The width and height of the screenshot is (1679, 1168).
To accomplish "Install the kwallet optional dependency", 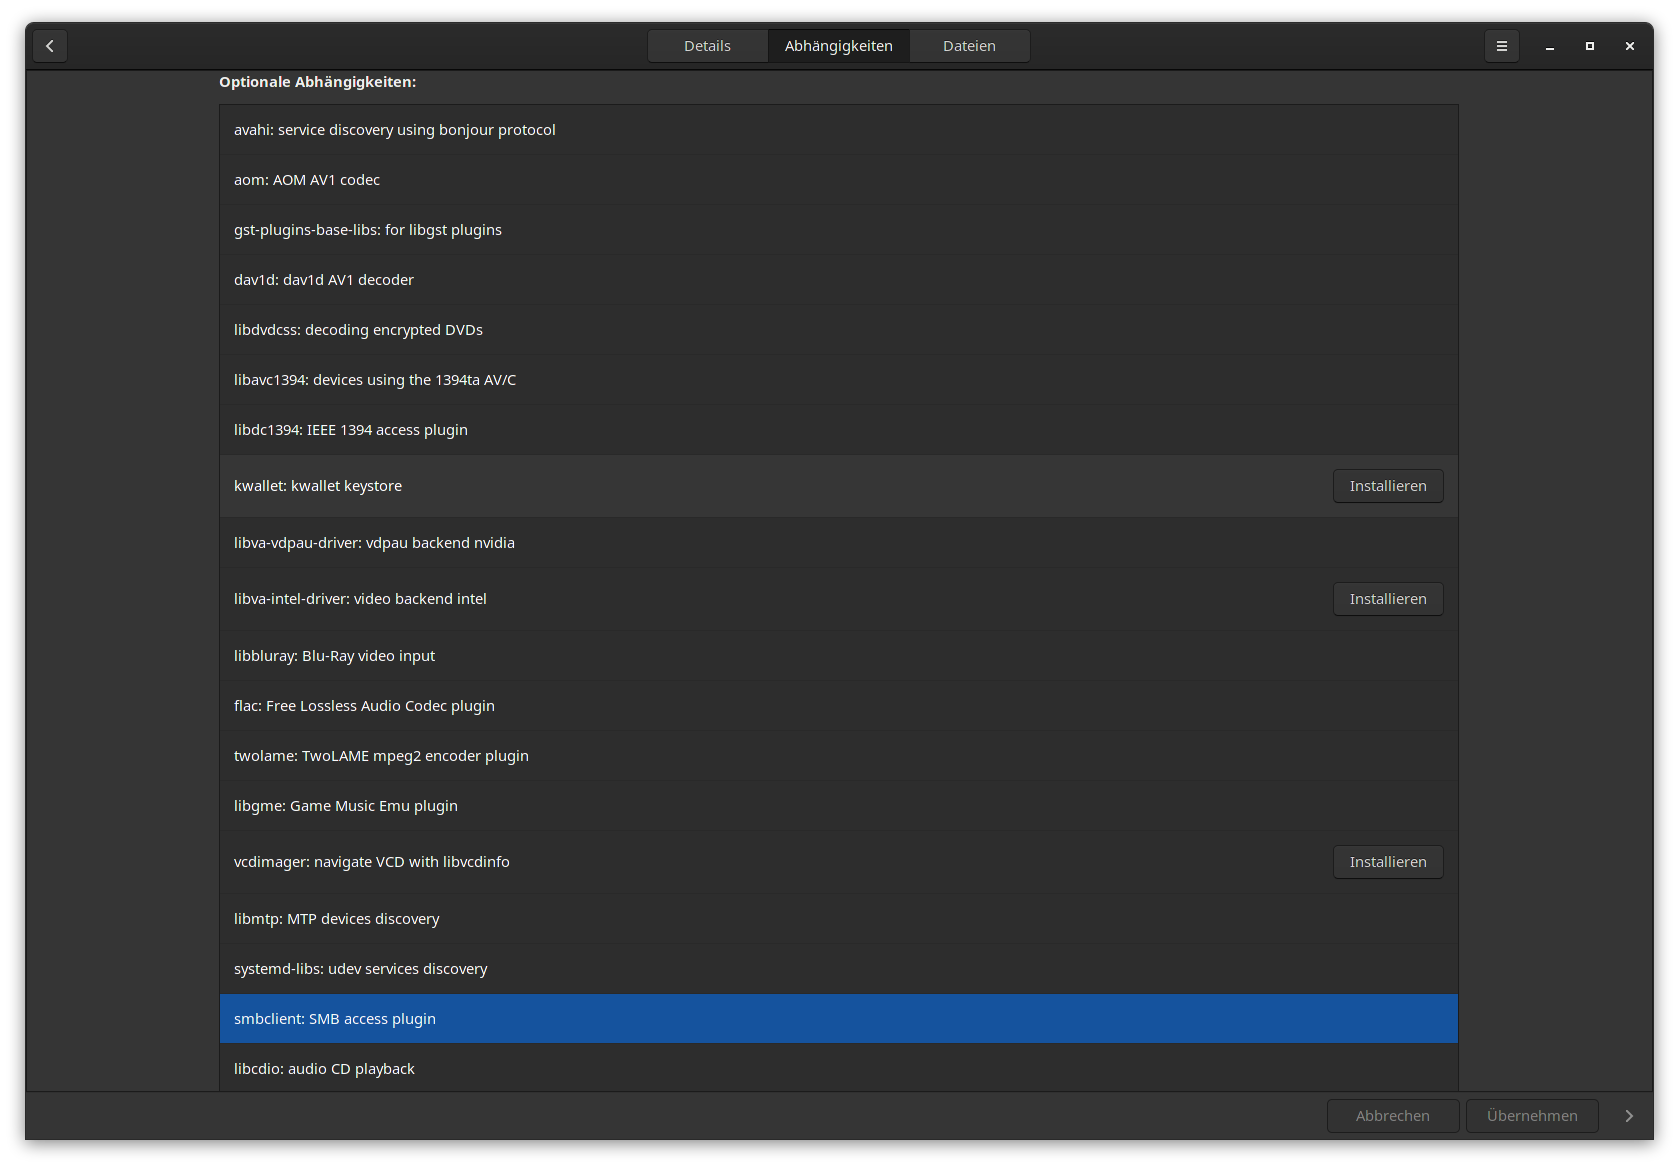I will (x=1387, y=486).
